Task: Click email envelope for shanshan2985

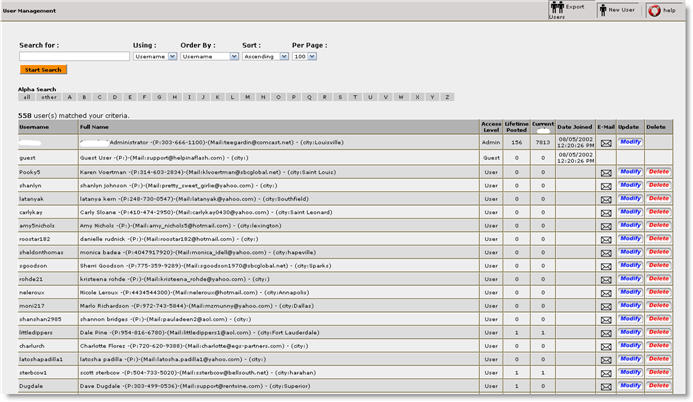Action: click(606, 320)
